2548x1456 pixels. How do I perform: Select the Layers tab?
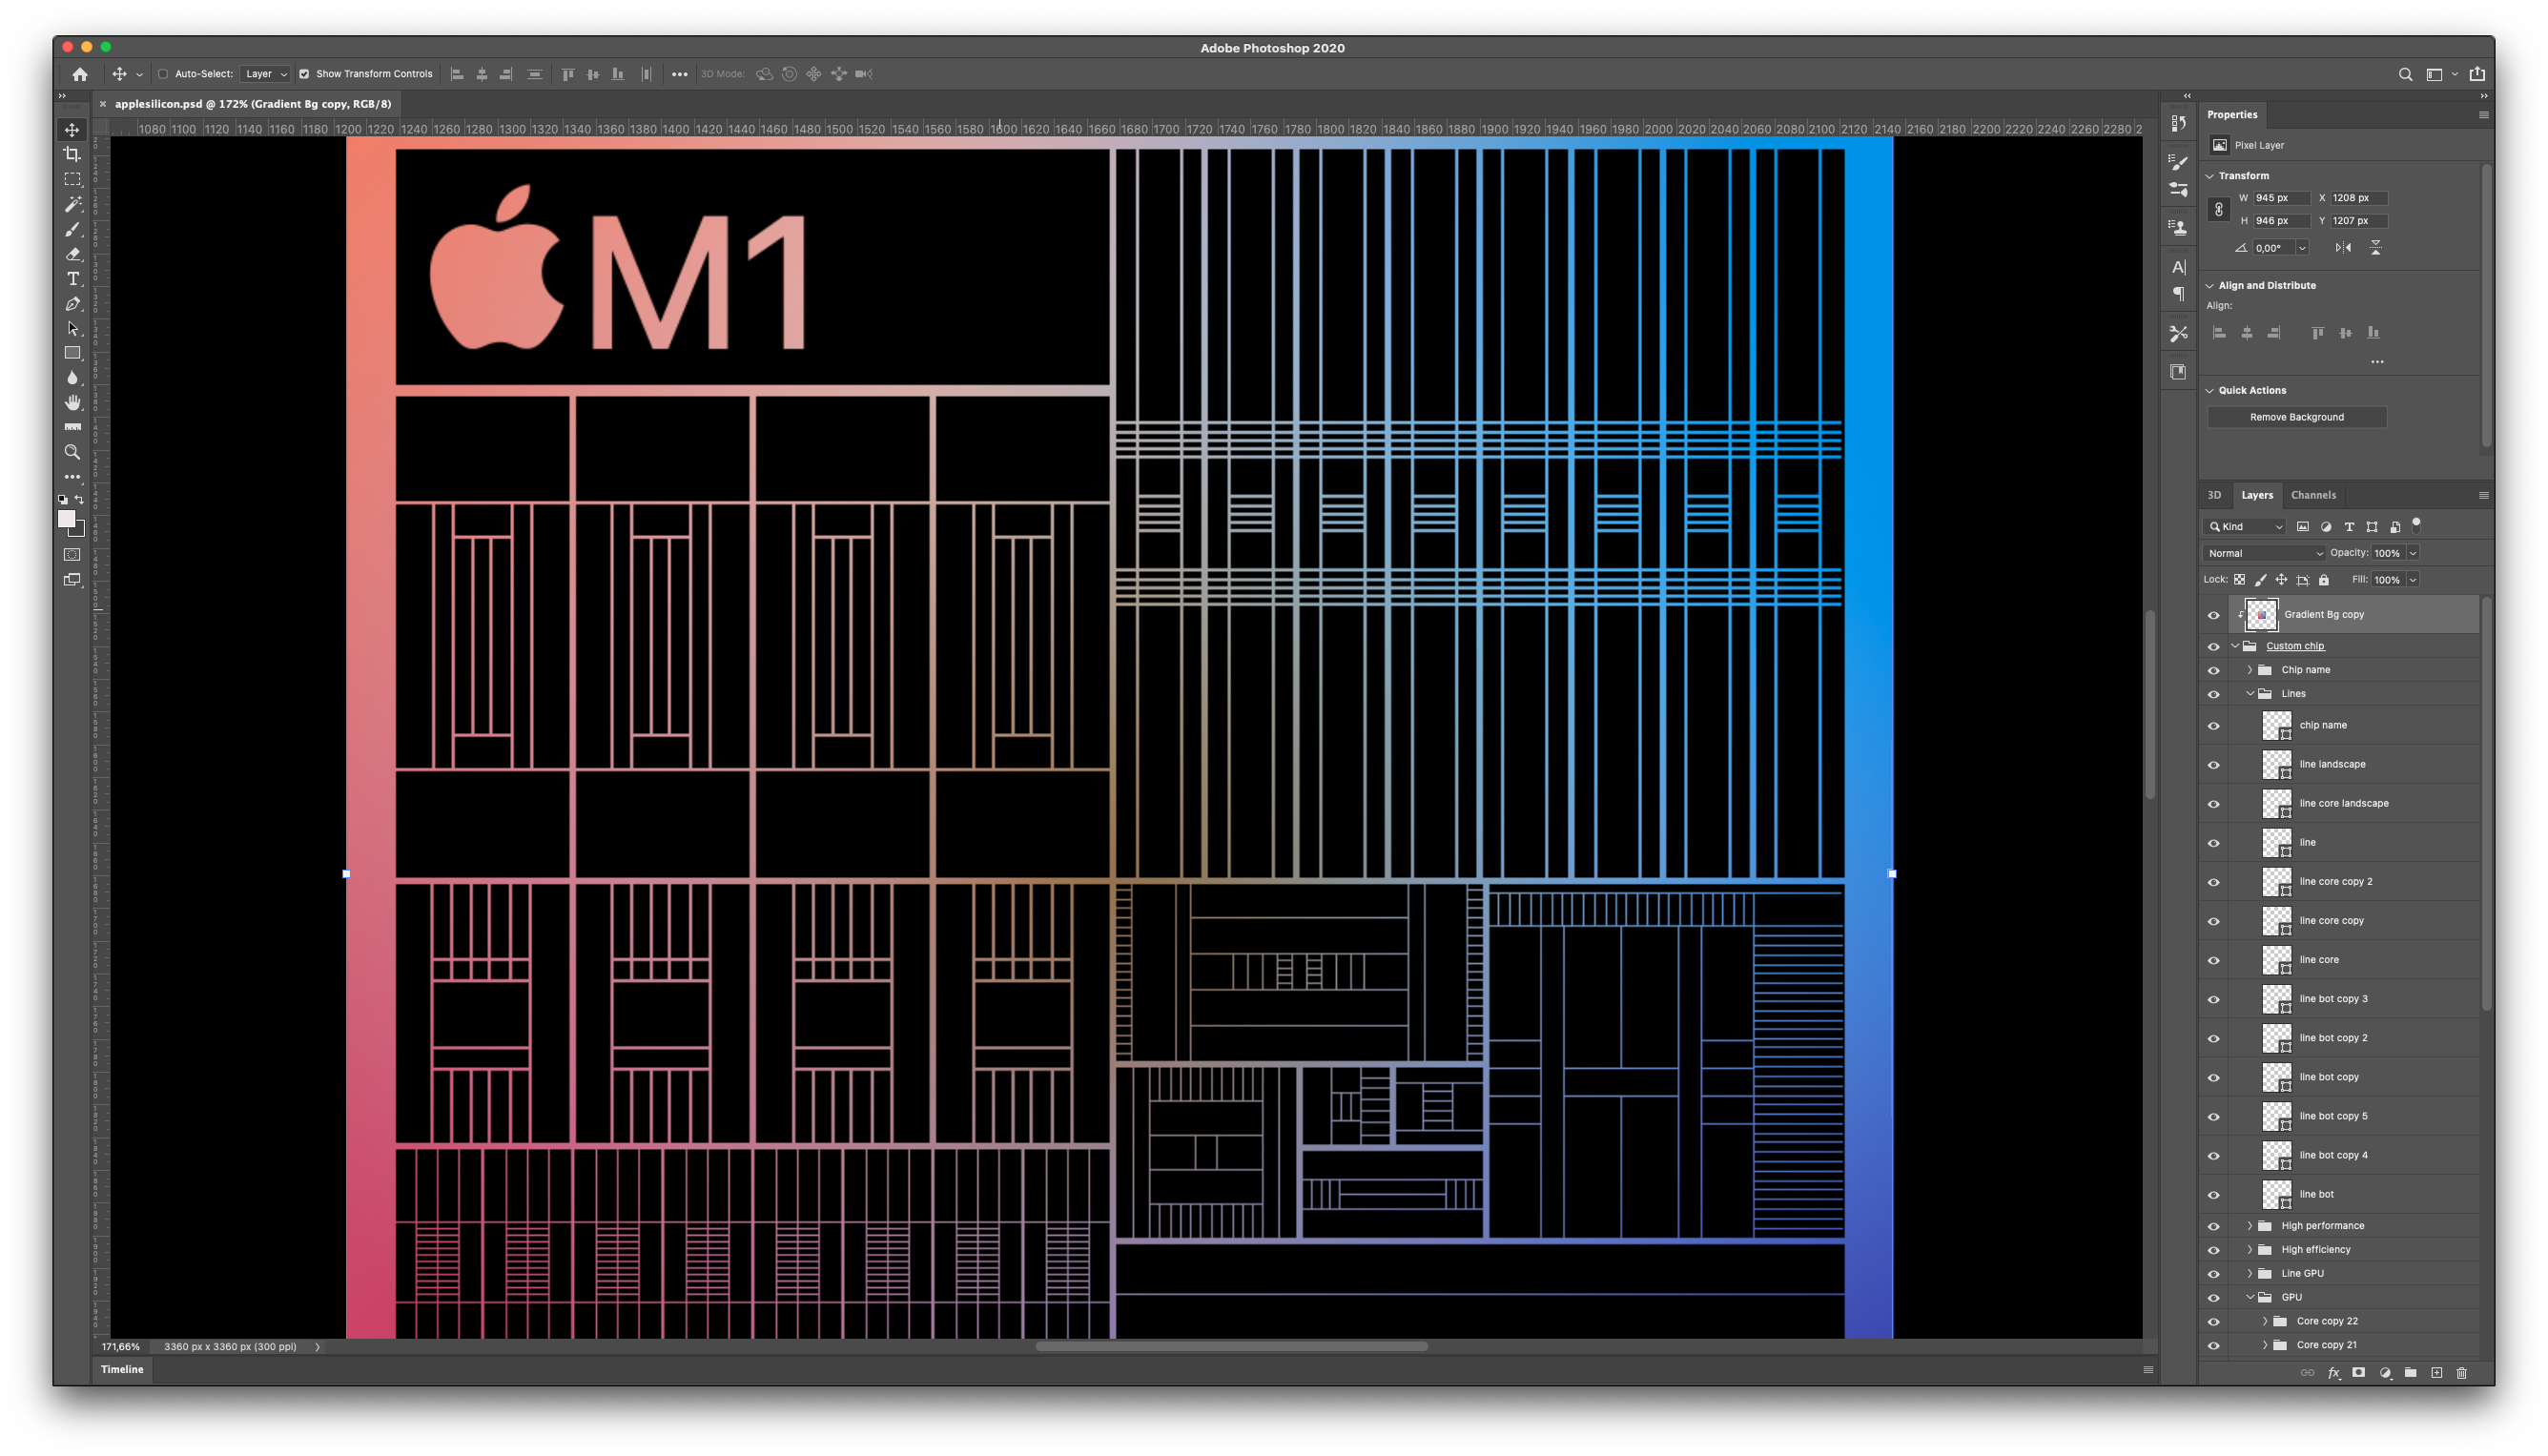[x=2257, y=495]
